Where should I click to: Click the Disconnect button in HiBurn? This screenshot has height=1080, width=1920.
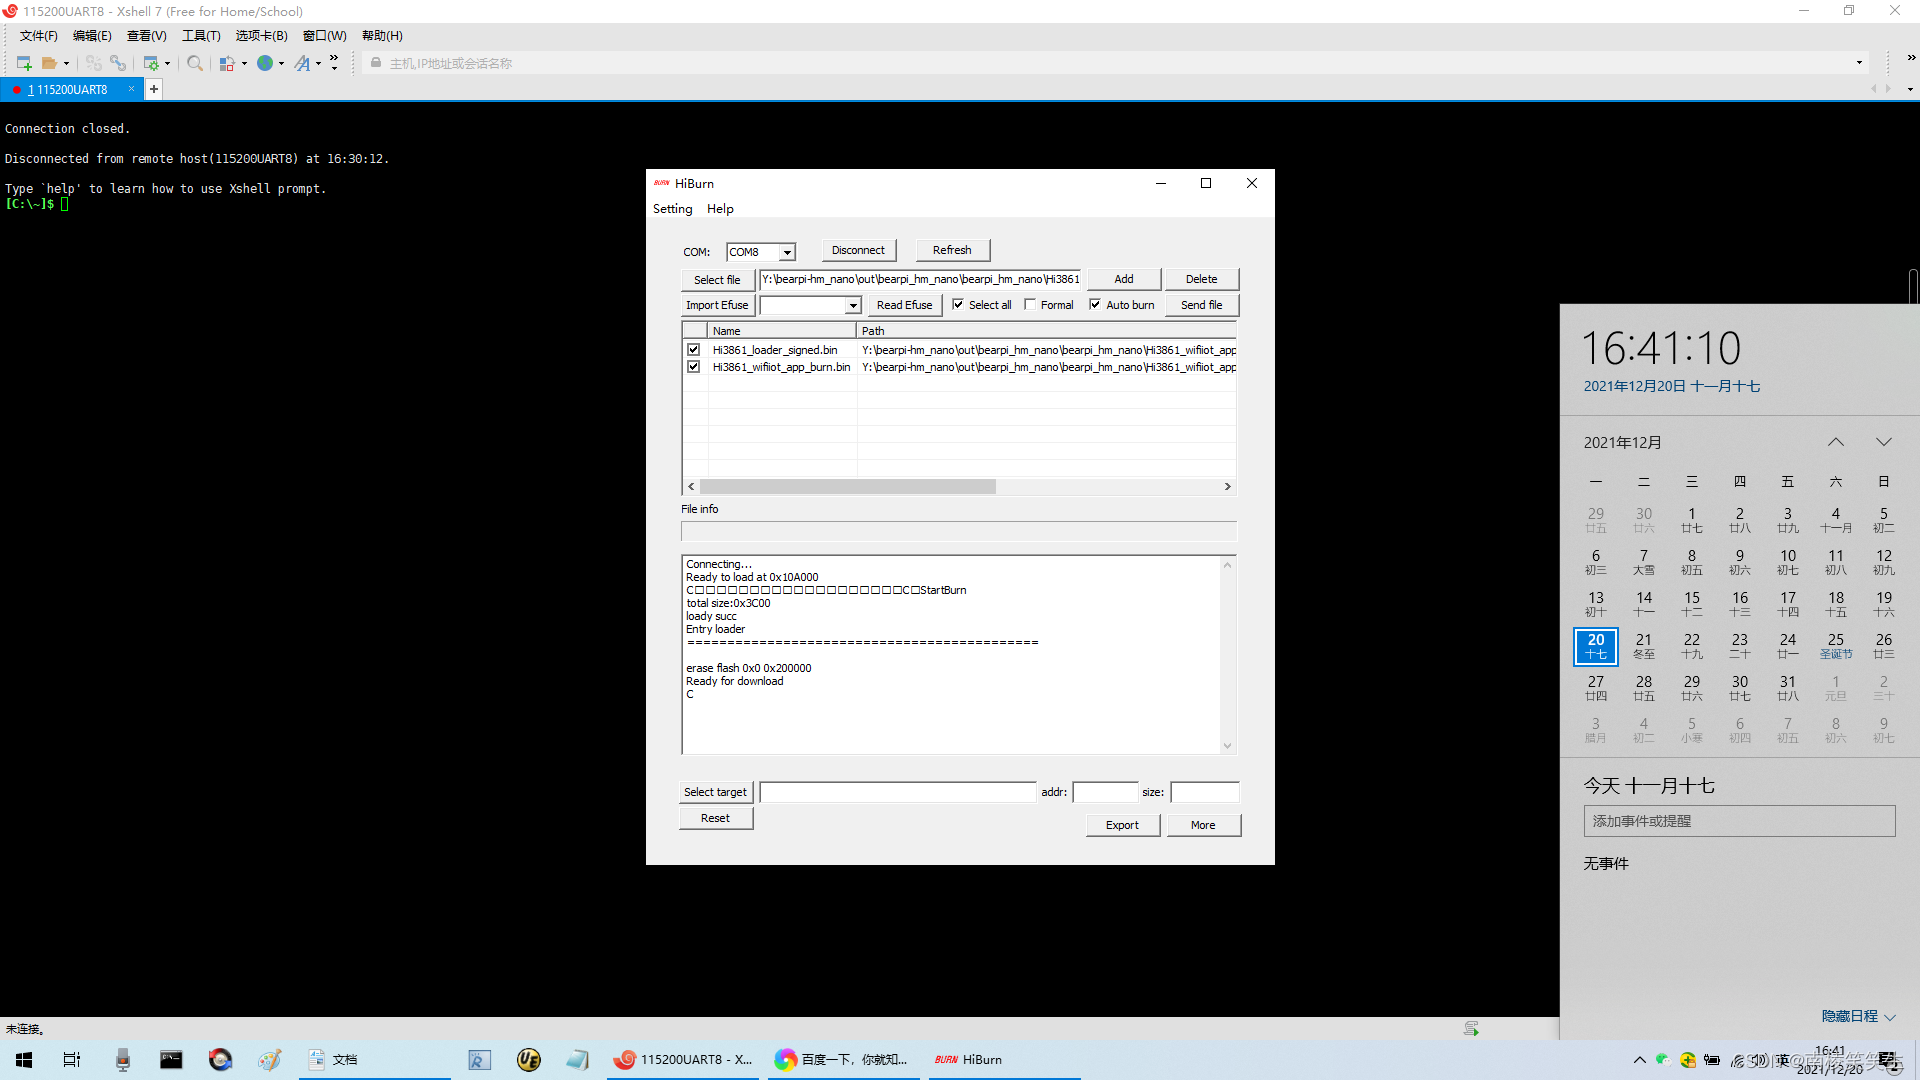[858, 250]
